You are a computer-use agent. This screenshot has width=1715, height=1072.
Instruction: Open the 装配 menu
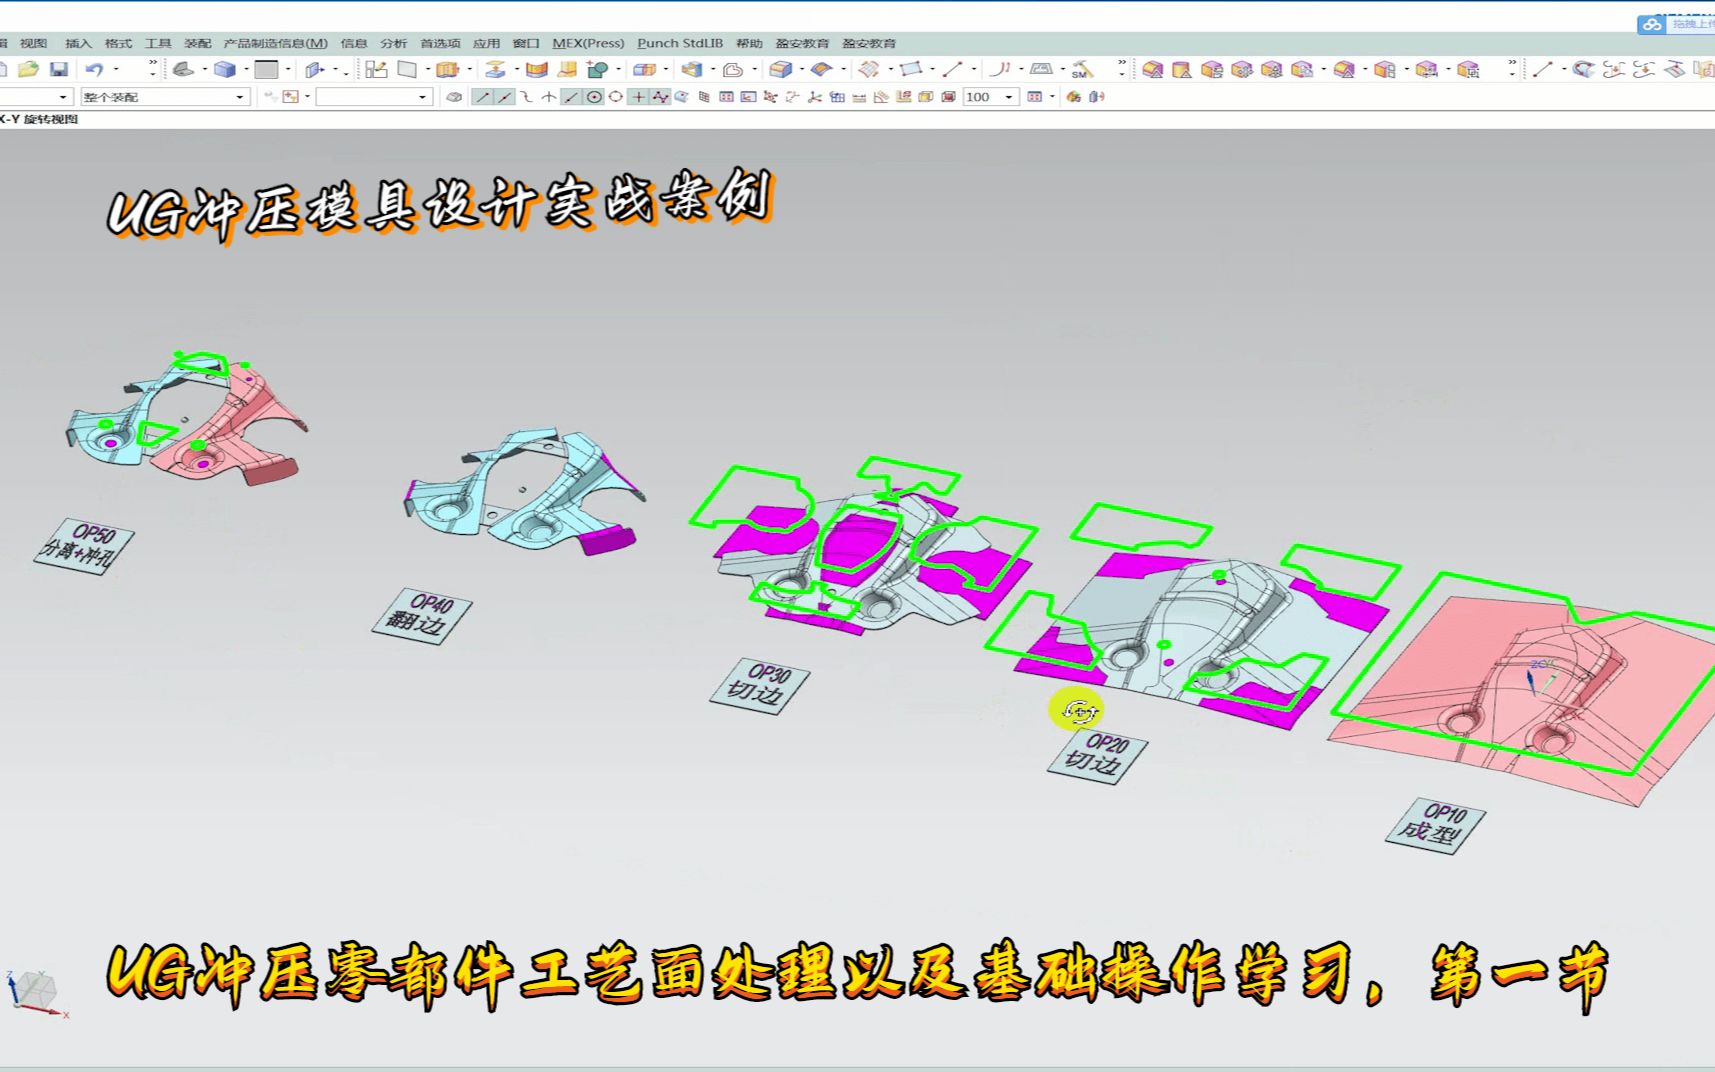click(200, 43)
